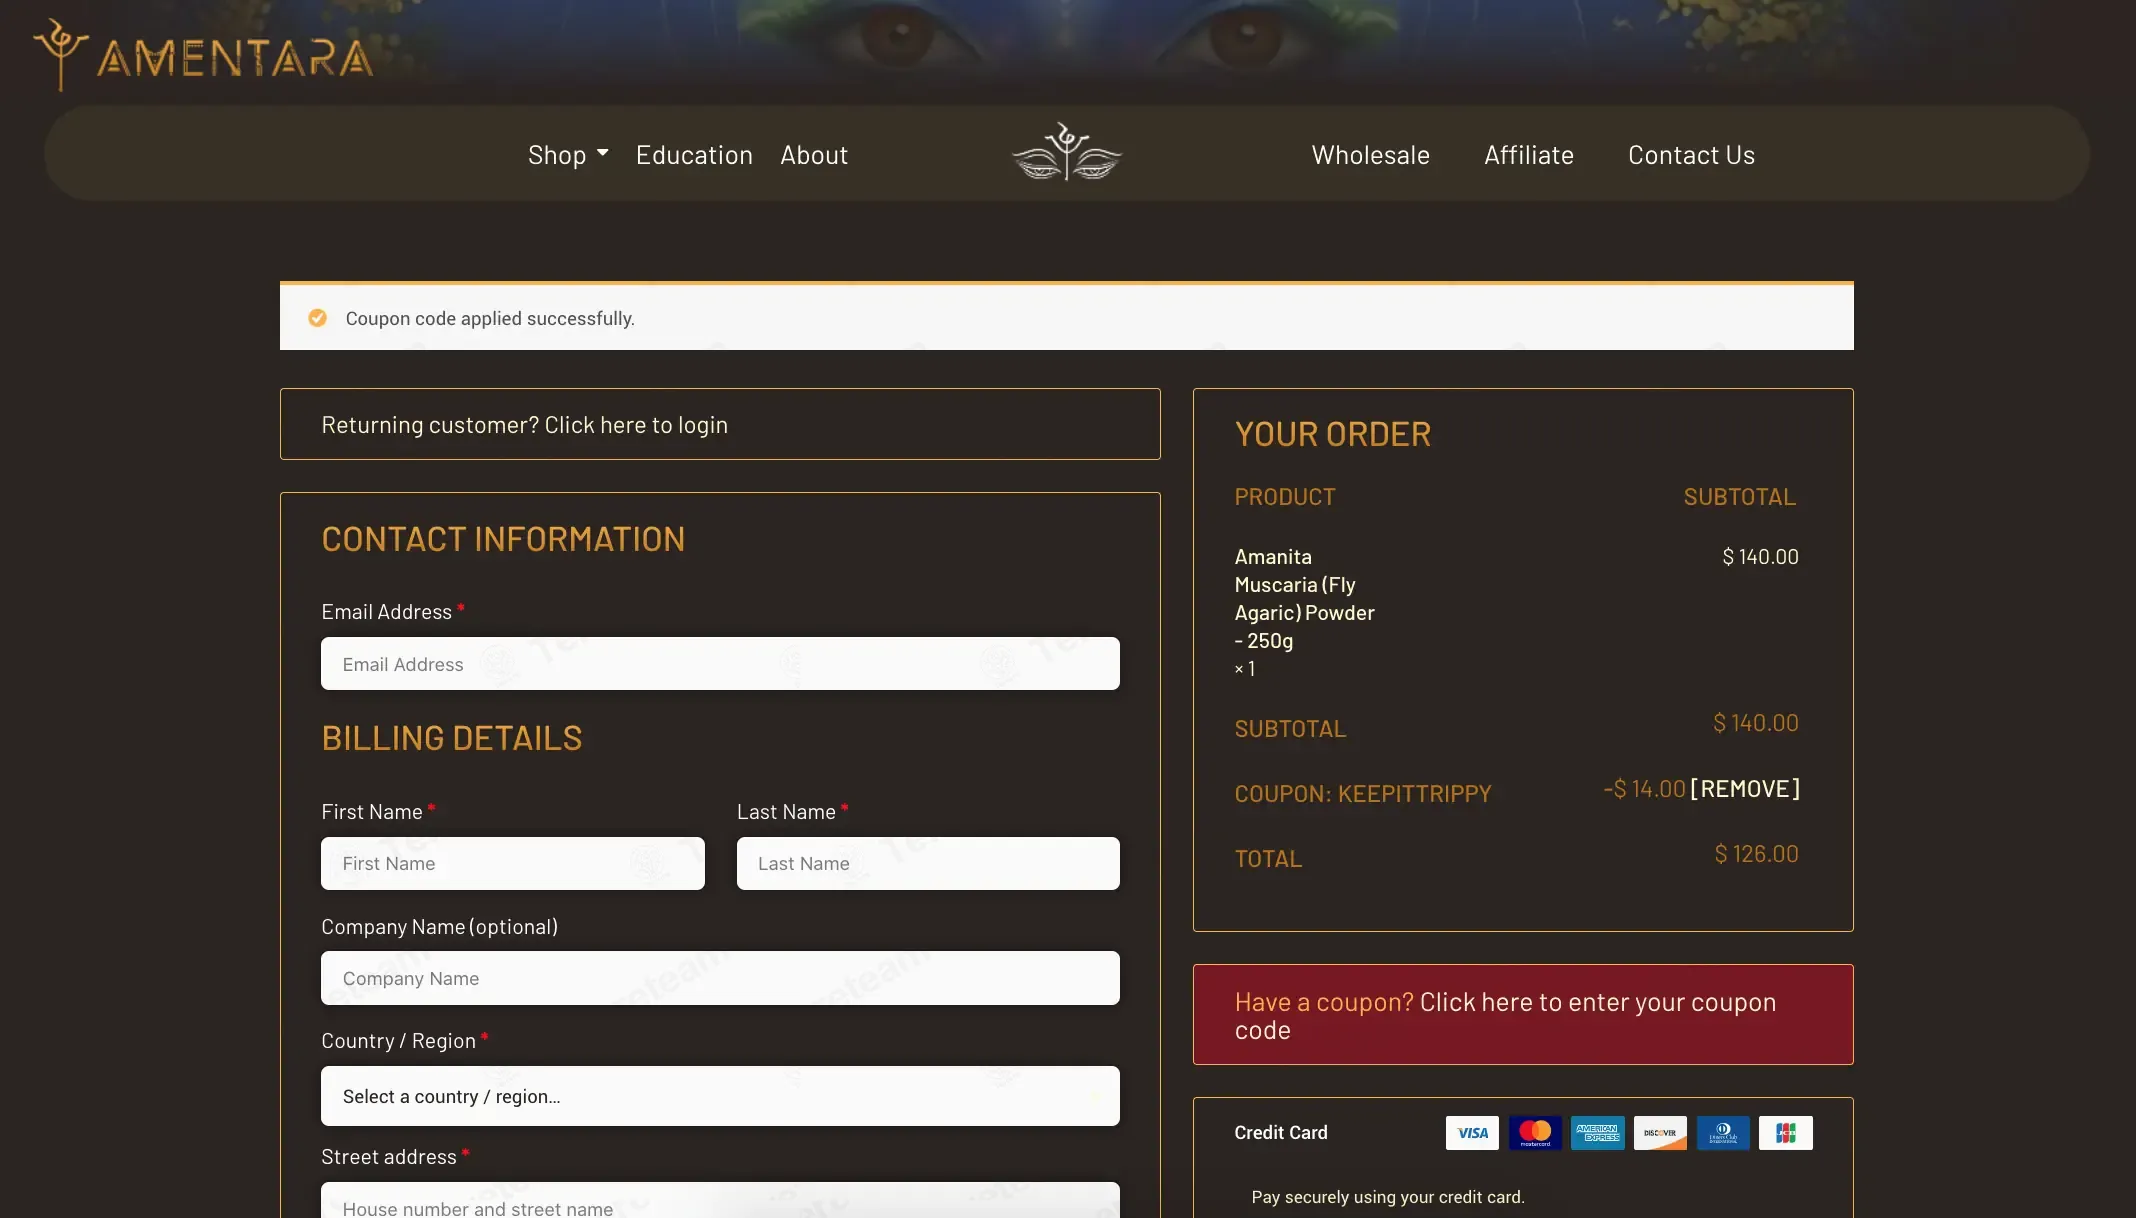Open Contact Us page
Image resolution: width=2136 pixels, height=1218 pixels.
(x=1691, y=155)
